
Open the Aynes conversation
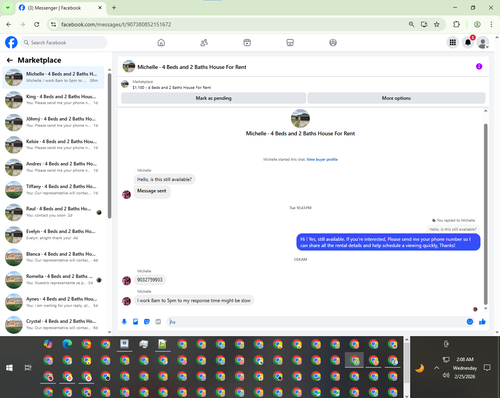tap(53, 302)
